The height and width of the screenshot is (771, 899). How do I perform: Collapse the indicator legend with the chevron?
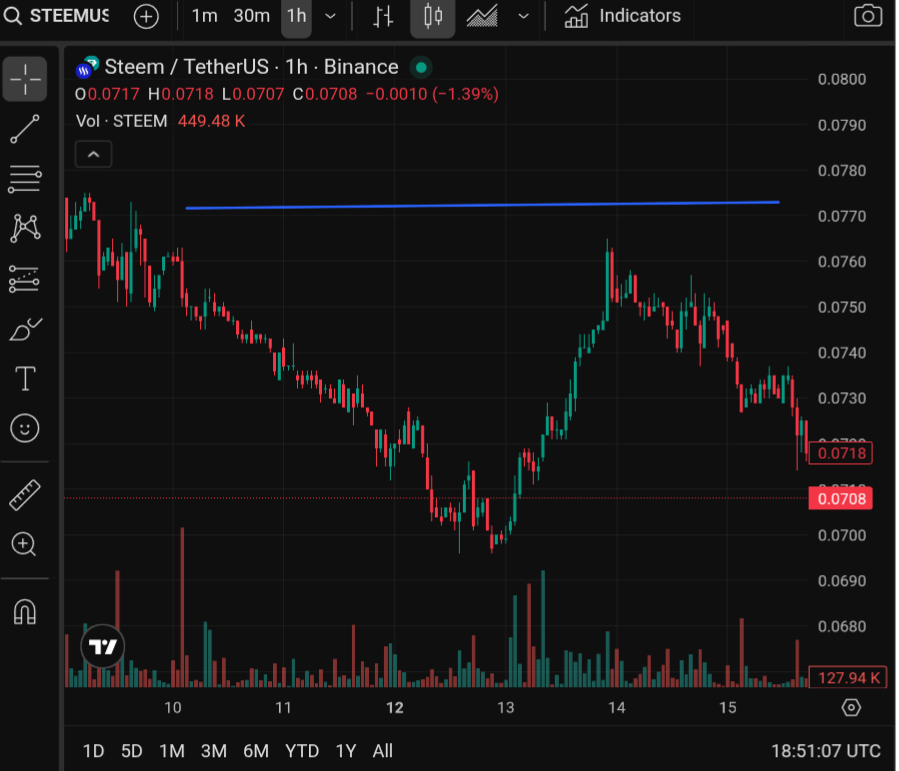[93, 154]
